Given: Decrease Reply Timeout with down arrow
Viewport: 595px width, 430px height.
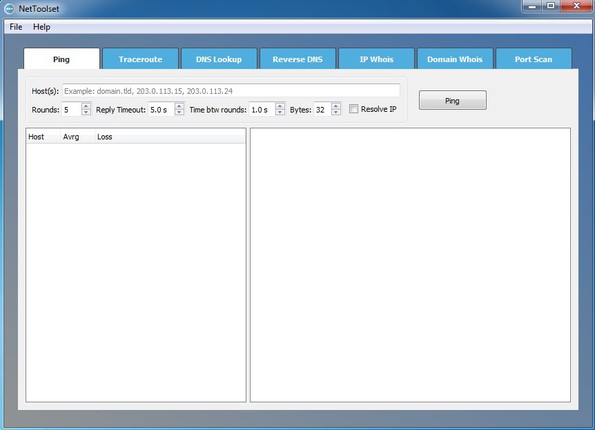Looking at the screenshot, I should (x=179, y=113).
